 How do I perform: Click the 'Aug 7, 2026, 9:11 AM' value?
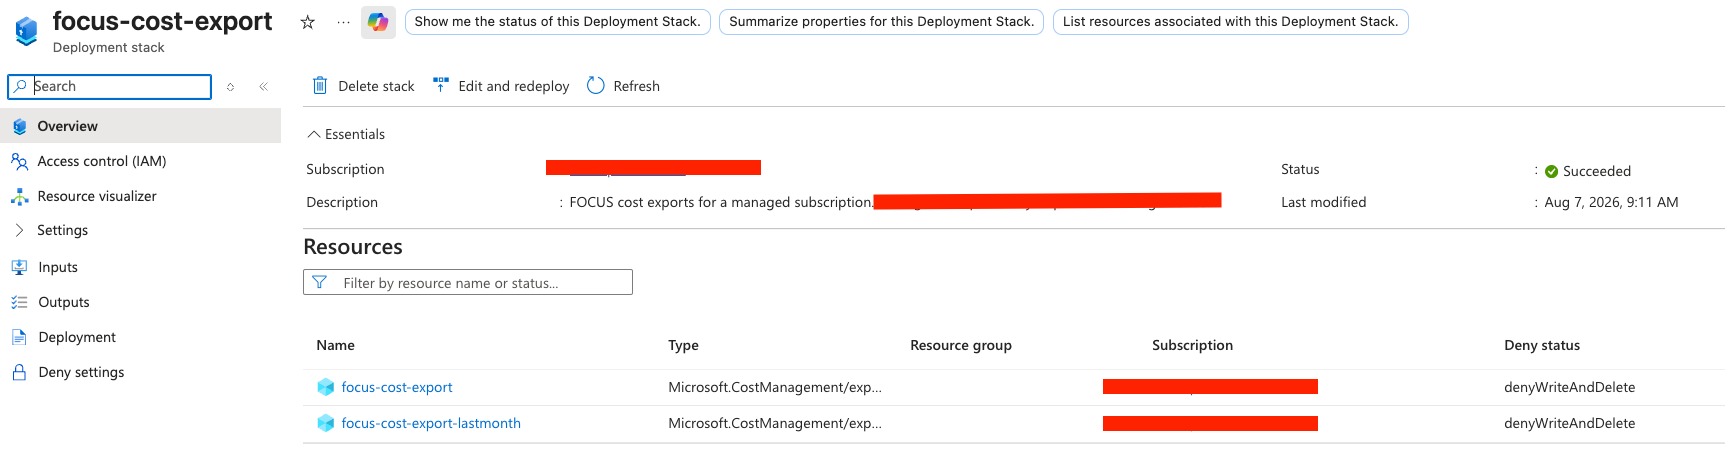click(x=1611, y=202)
